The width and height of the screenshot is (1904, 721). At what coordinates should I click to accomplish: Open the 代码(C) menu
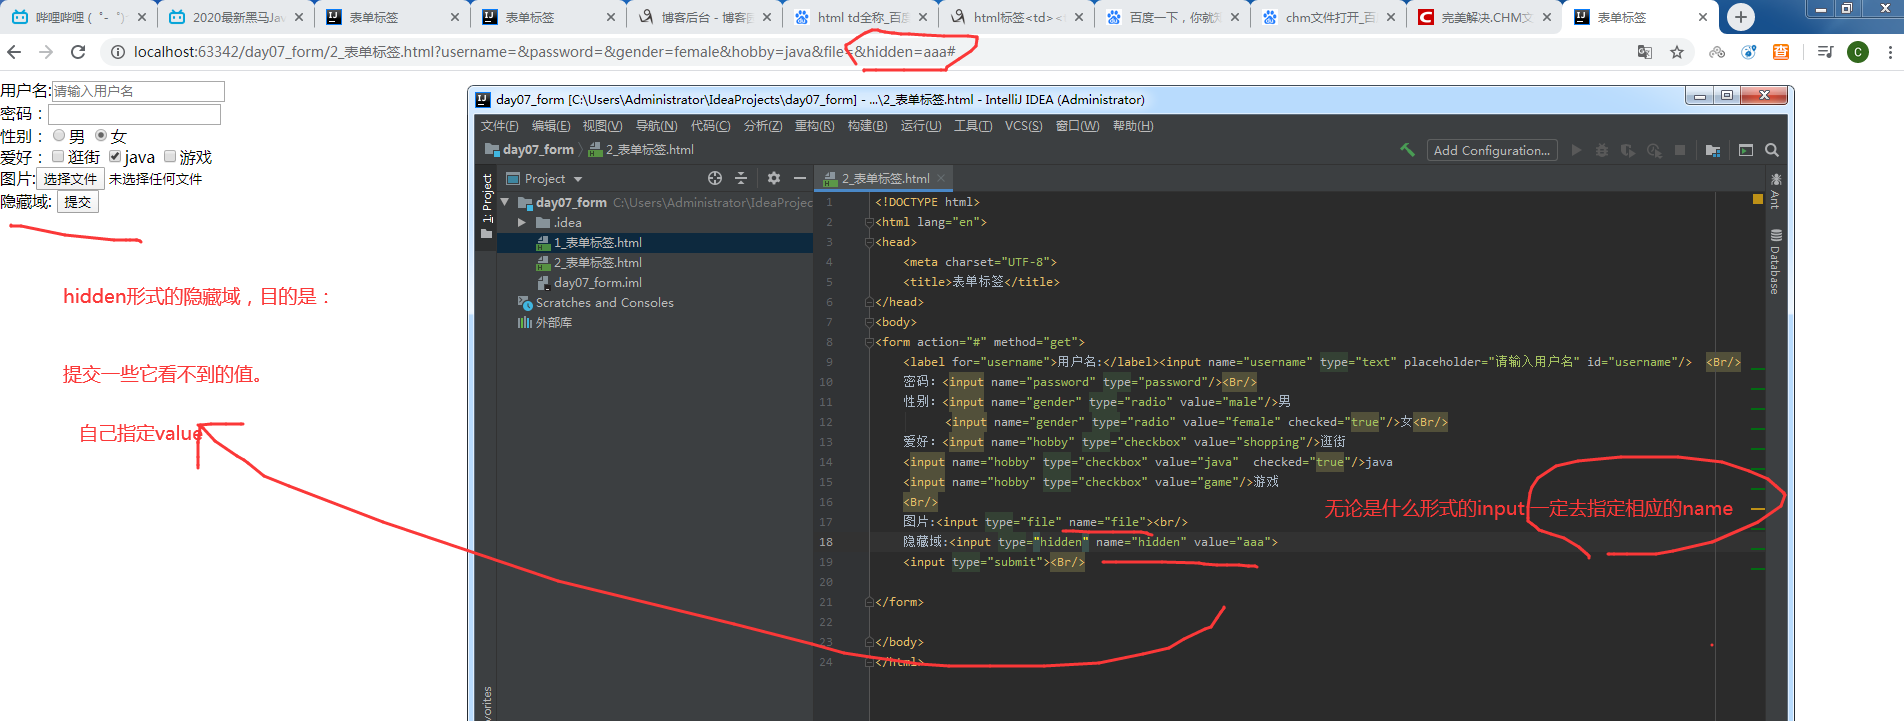[x=710, y=126]
